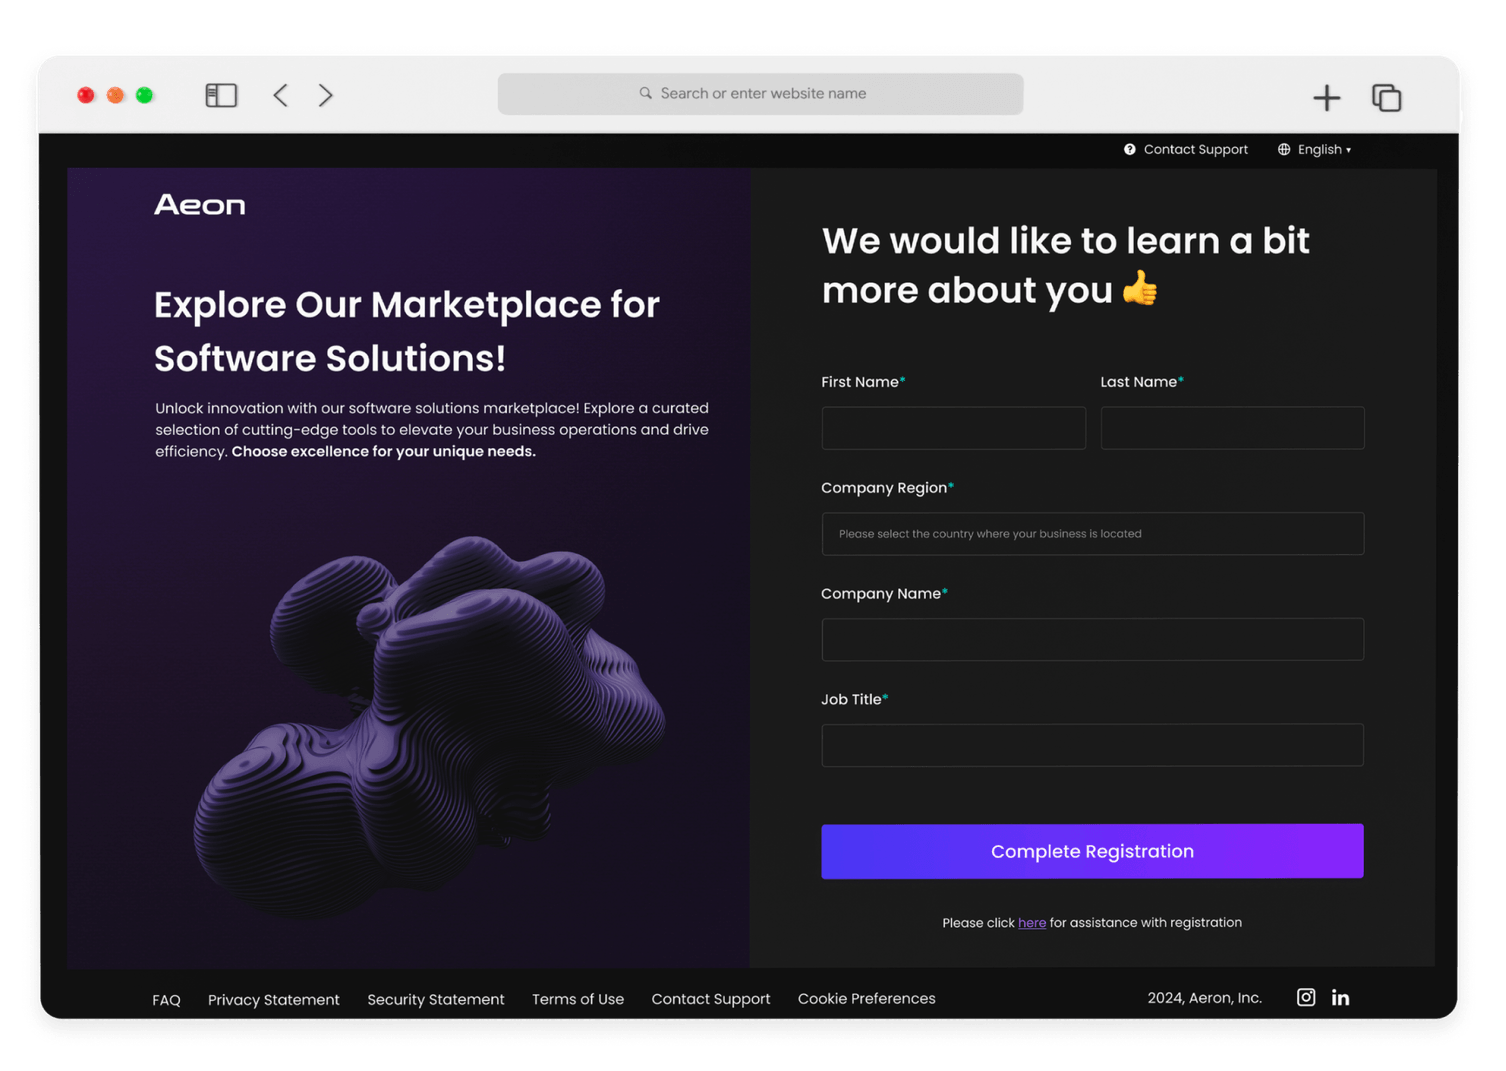Click the '2024, Aeon, Inc.' copyright text
Screen dimensions: 1506x1071
[1205, 998]
